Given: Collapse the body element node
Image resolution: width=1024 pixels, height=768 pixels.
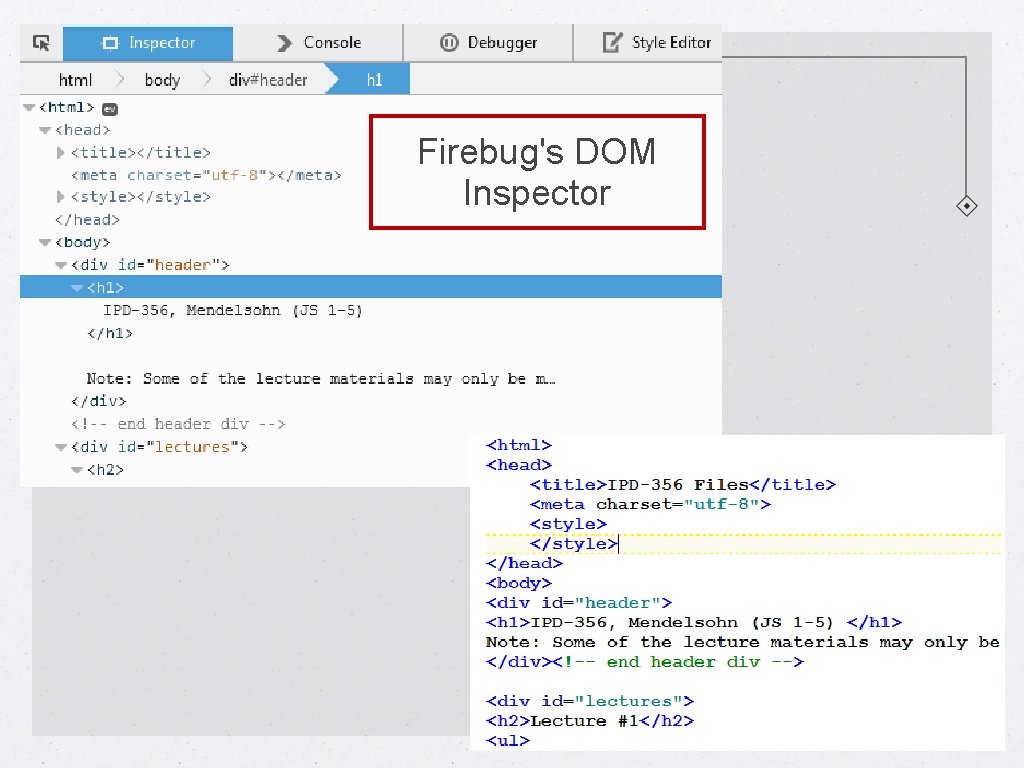Looking at the screenshot, I should 44,242.
